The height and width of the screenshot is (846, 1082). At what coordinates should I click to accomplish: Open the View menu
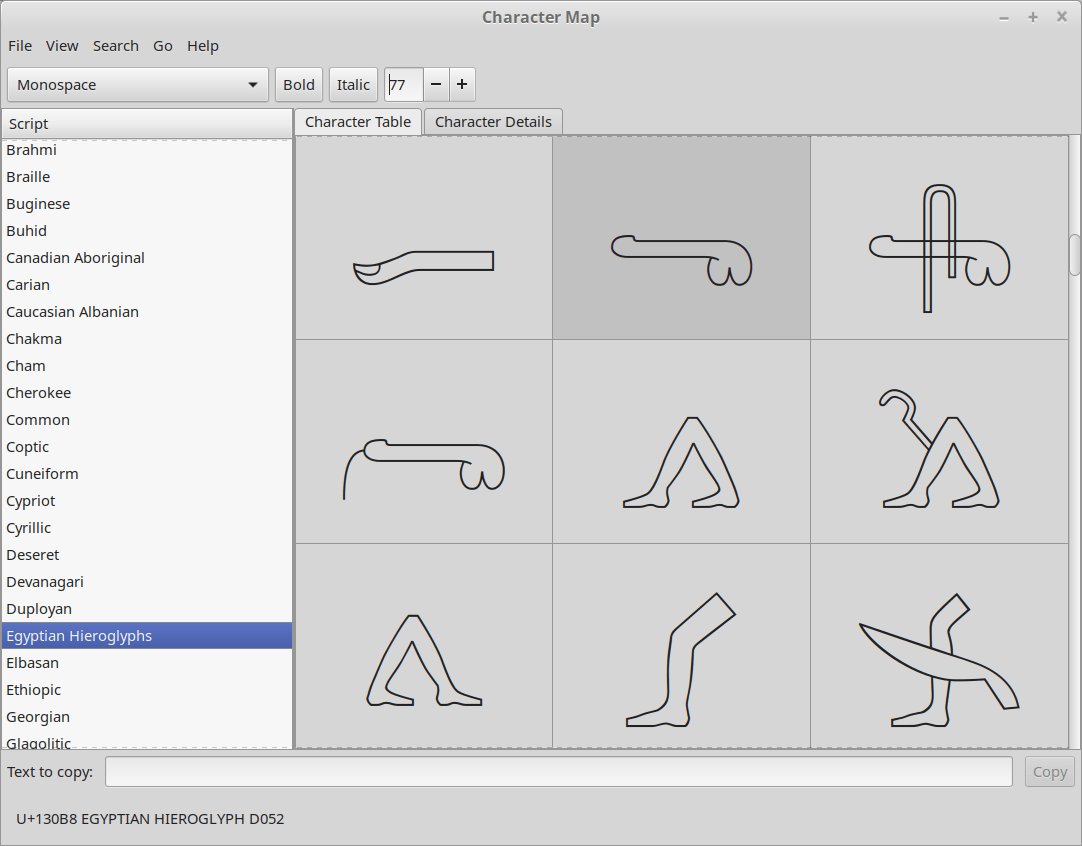pyautogui.click(x=62, y=46)
